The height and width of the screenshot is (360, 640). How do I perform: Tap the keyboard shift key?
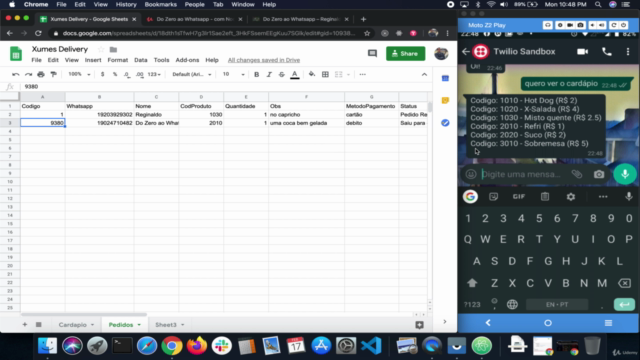coord(472,283)
